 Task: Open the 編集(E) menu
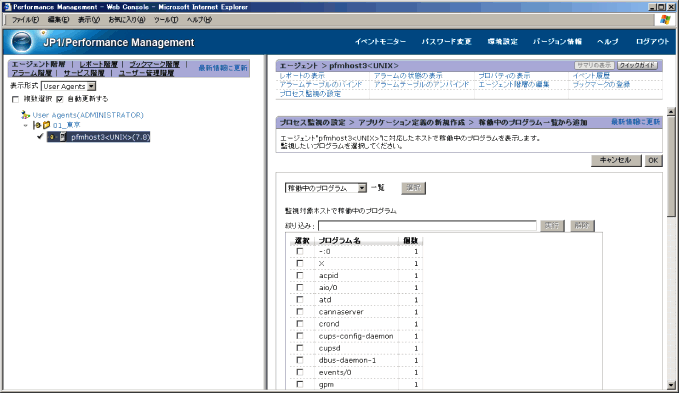58,19
